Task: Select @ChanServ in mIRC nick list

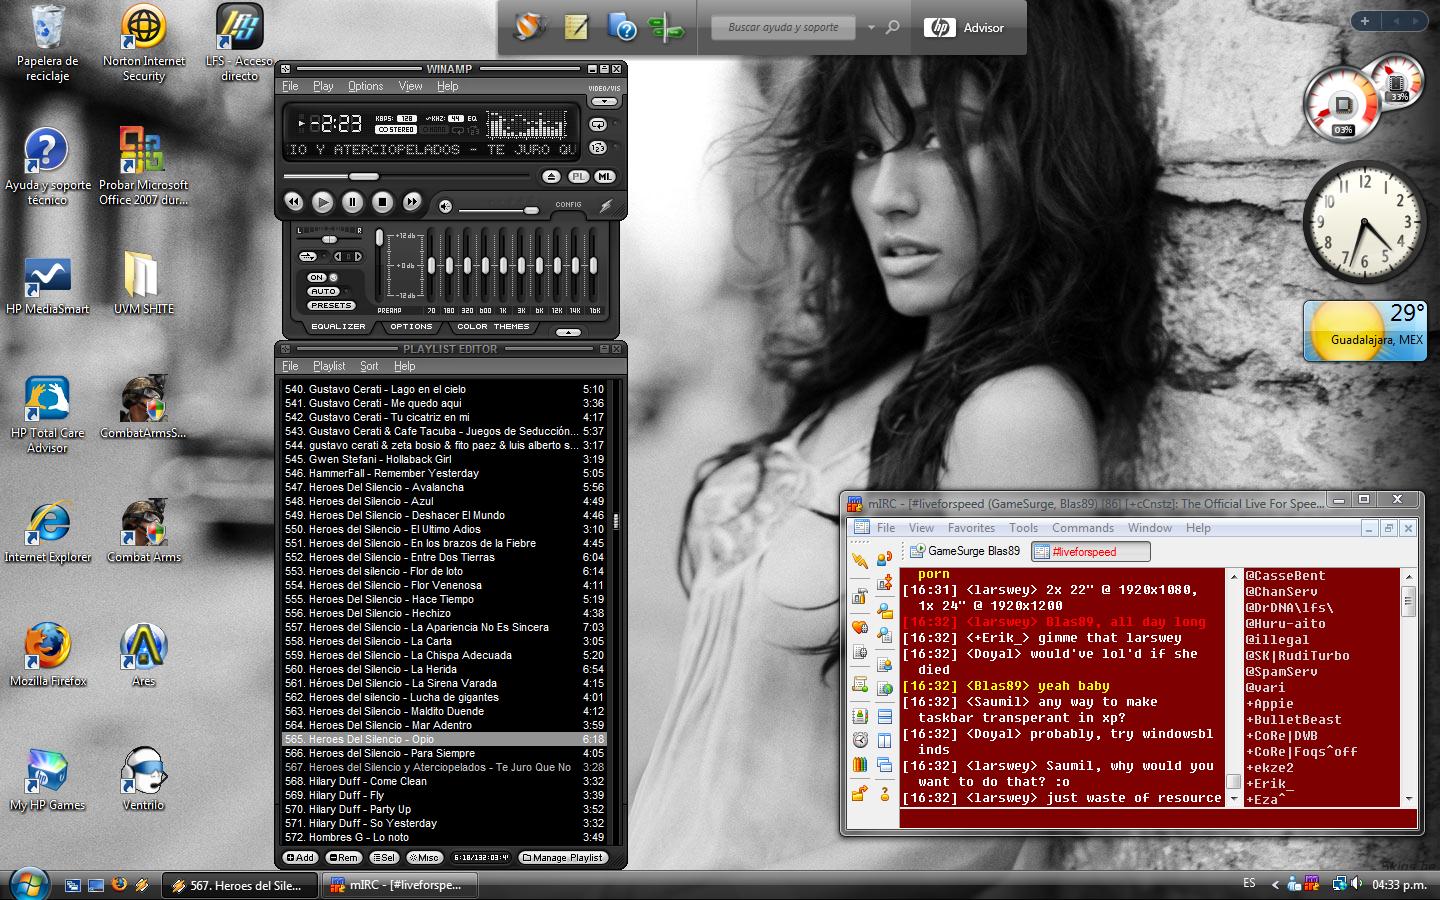Action: click(x=1281, y=591)
